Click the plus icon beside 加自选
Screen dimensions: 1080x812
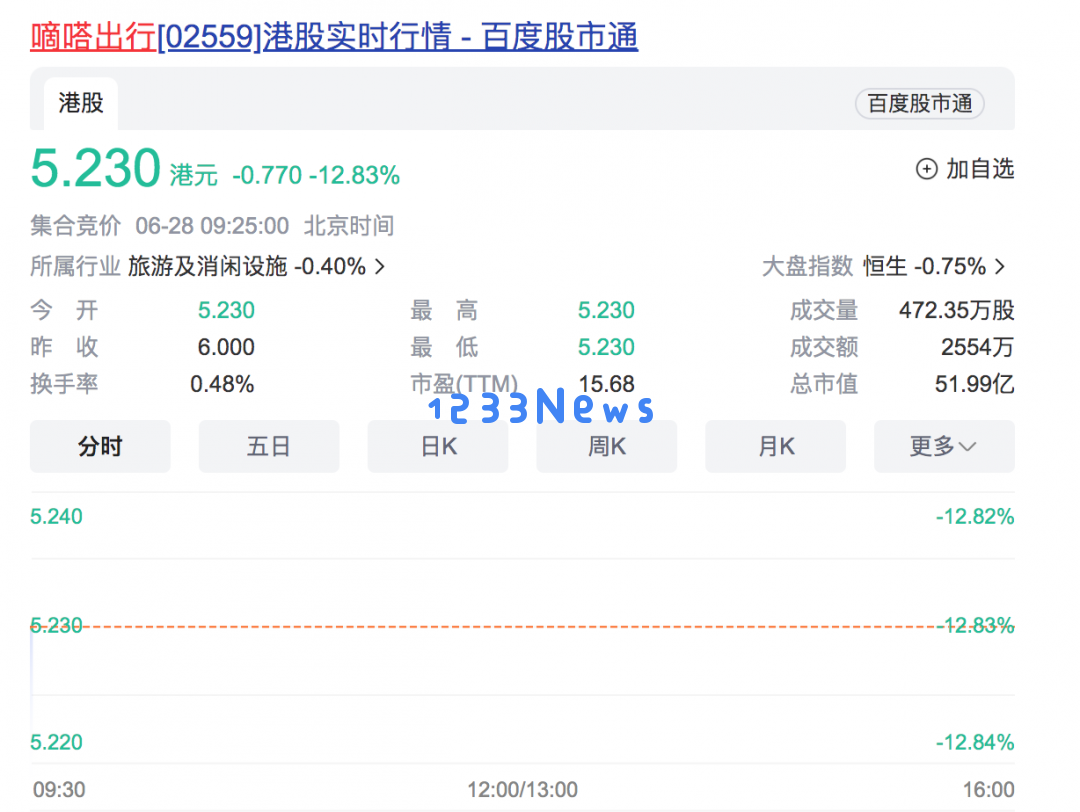[926, 169]
